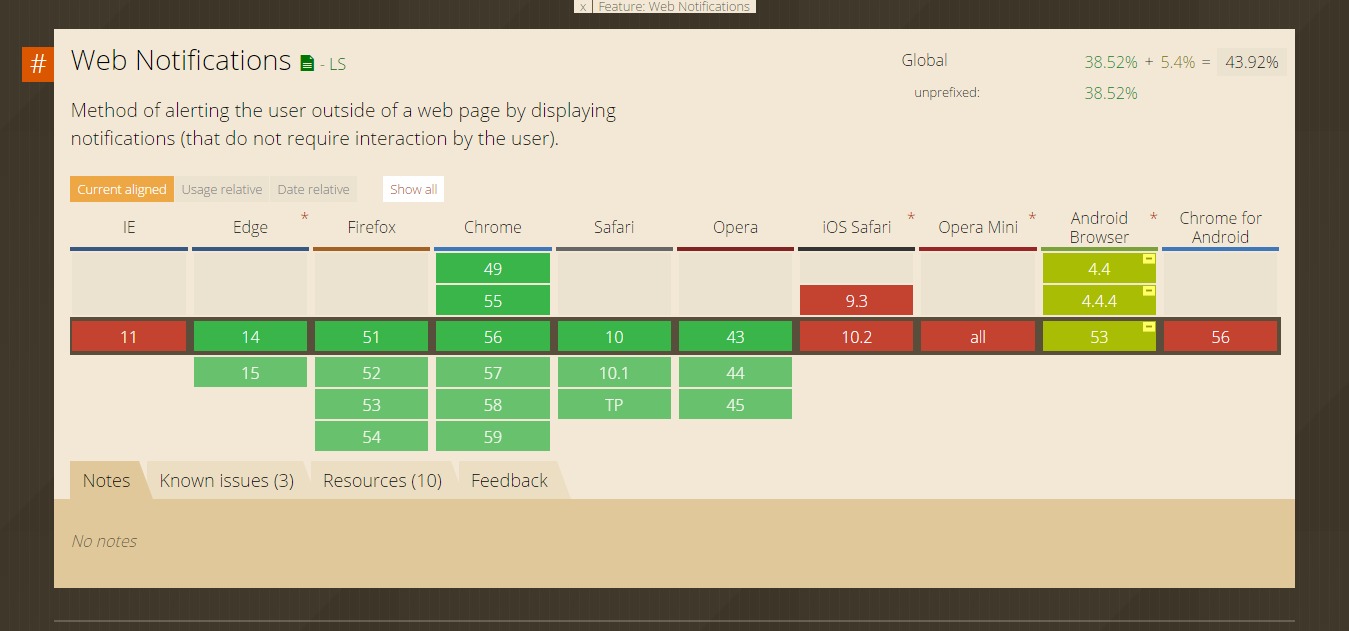Click the green spec document icon
This screenshot has height=631, width=1349.
[307, 64]
